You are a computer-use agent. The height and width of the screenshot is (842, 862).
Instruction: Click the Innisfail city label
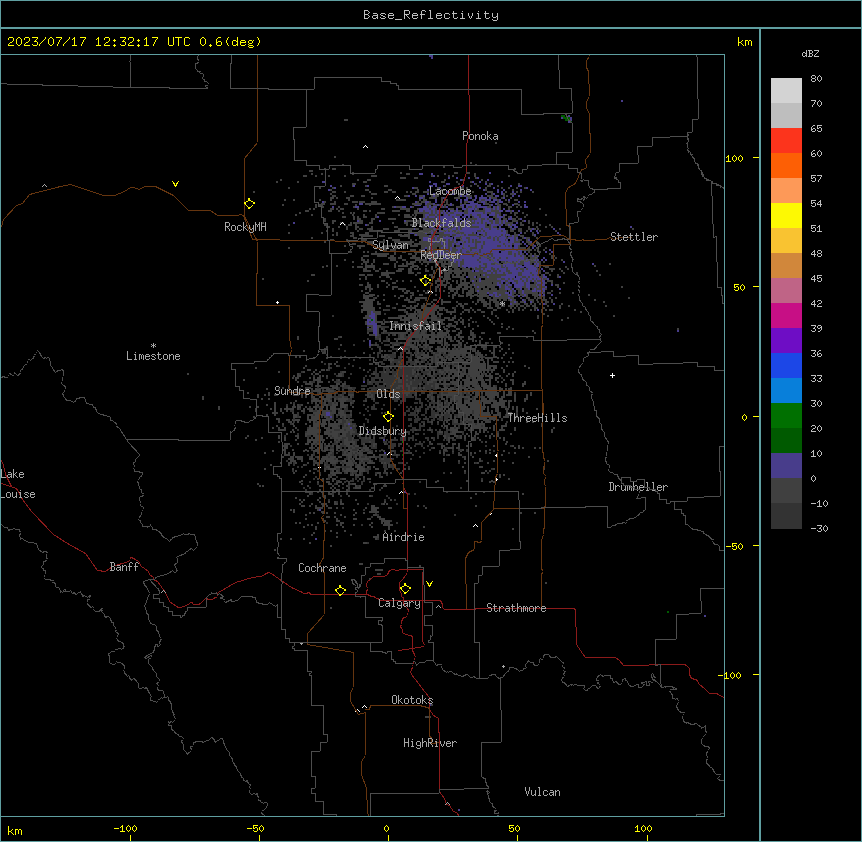(x=415, y=326)
